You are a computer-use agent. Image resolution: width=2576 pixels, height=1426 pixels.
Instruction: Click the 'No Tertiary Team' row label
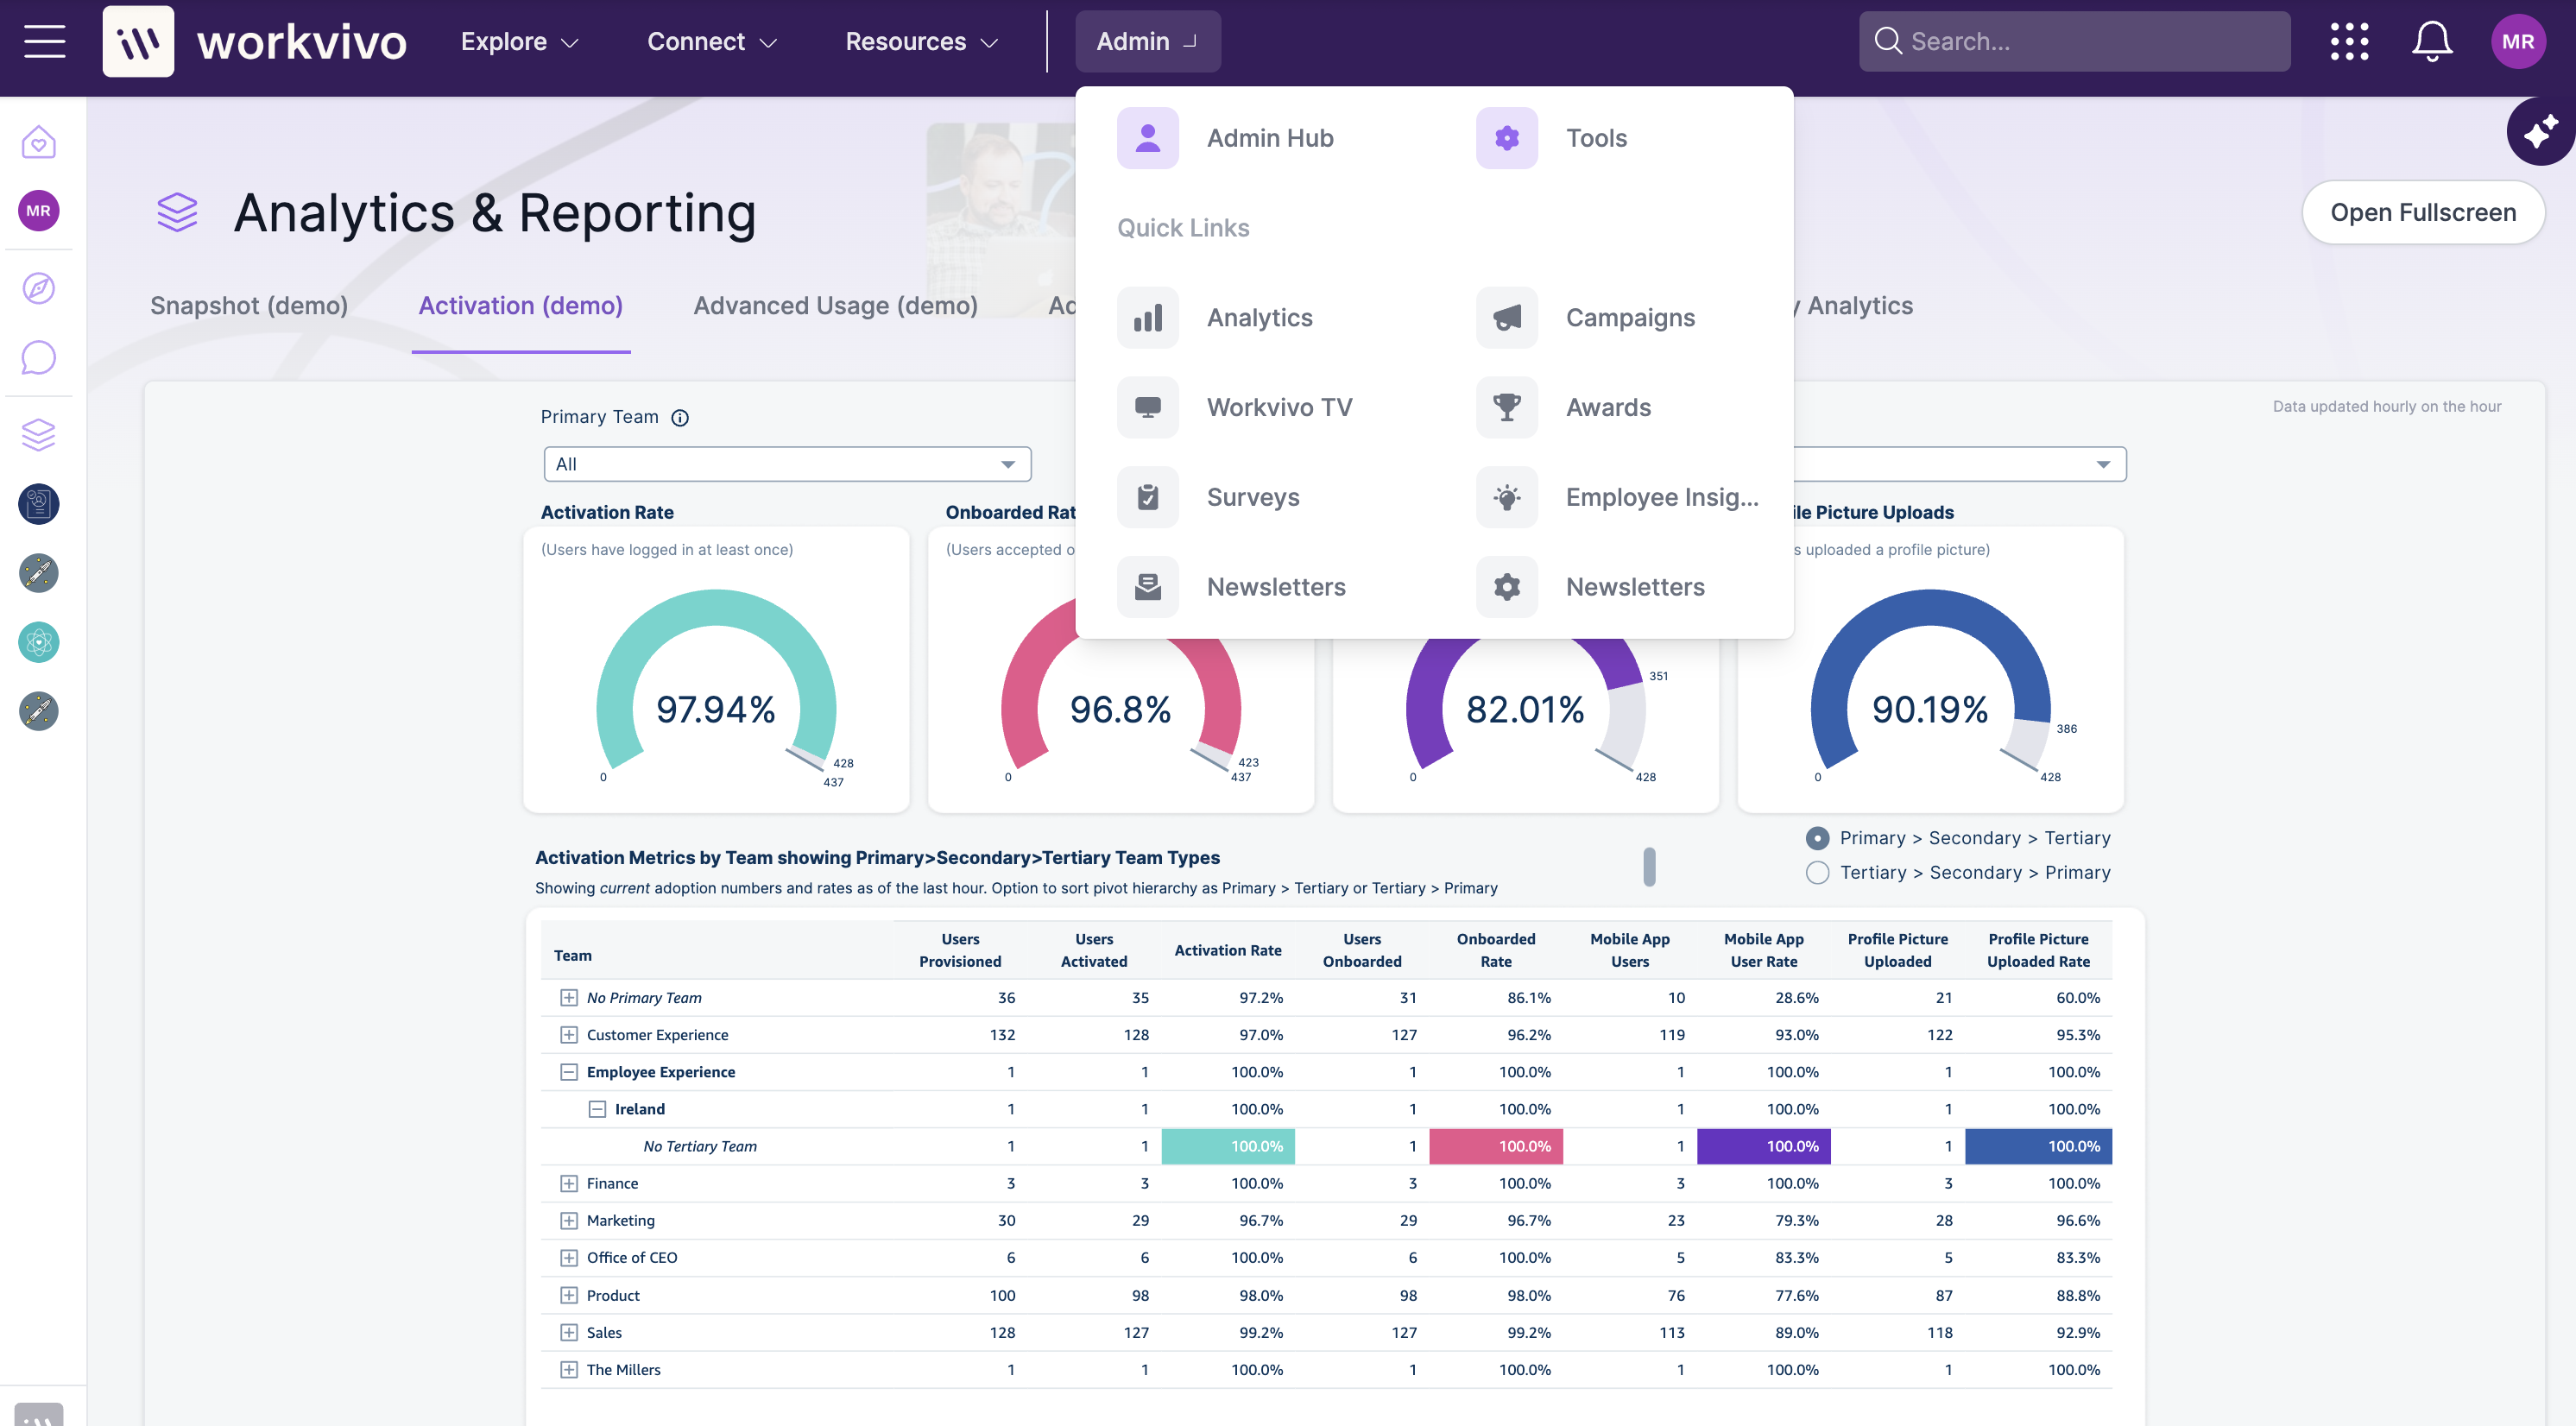[x=700, y=1146]
